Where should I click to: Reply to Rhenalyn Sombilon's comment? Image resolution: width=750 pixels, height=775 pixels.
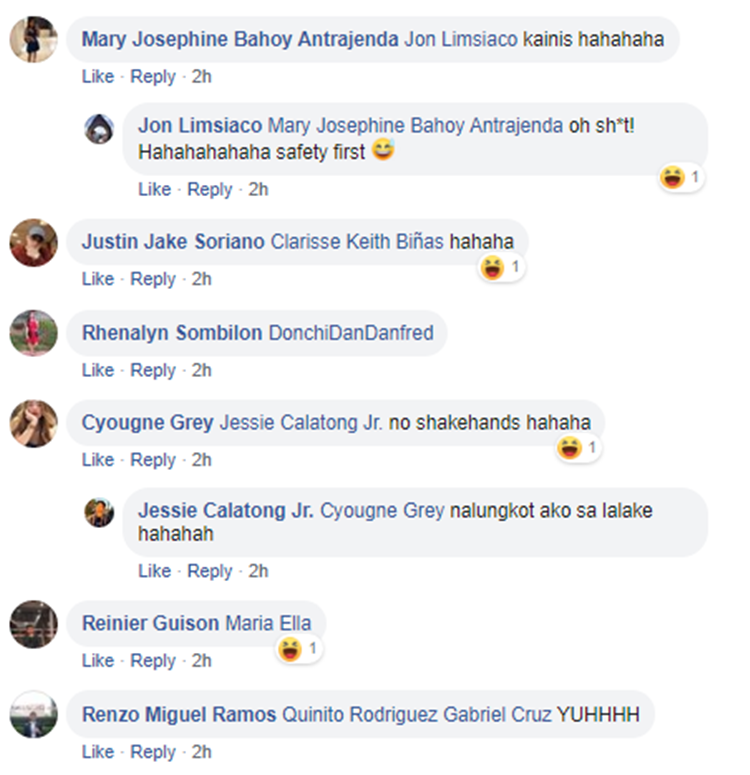tap(153, 370)
